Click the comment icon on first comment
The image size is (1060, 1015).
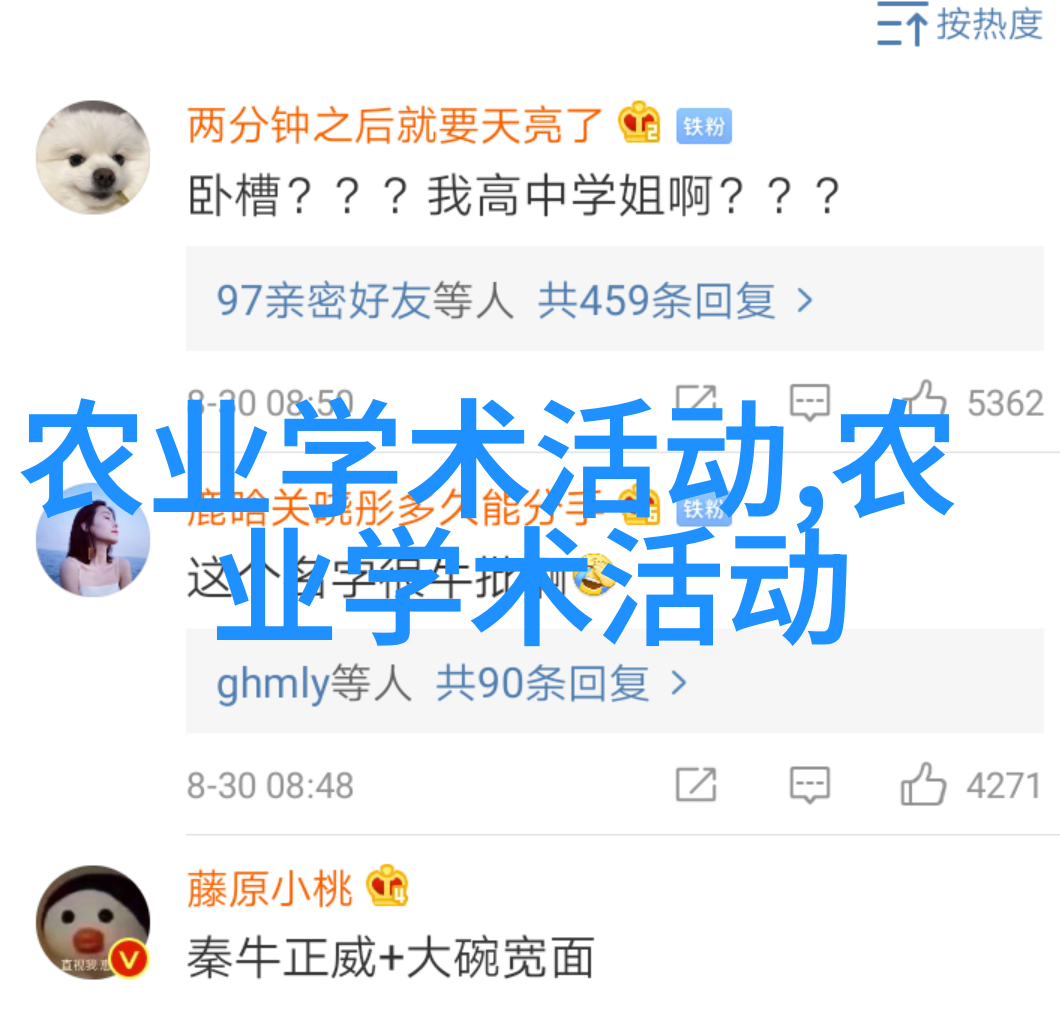tap(810, 401)
